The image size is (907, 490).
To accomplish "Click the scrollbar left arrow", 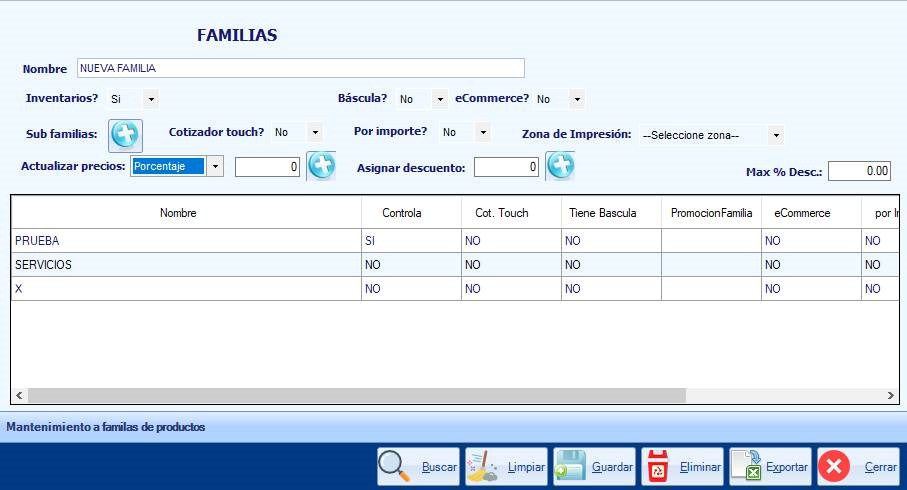I will (x=19, y=396).
